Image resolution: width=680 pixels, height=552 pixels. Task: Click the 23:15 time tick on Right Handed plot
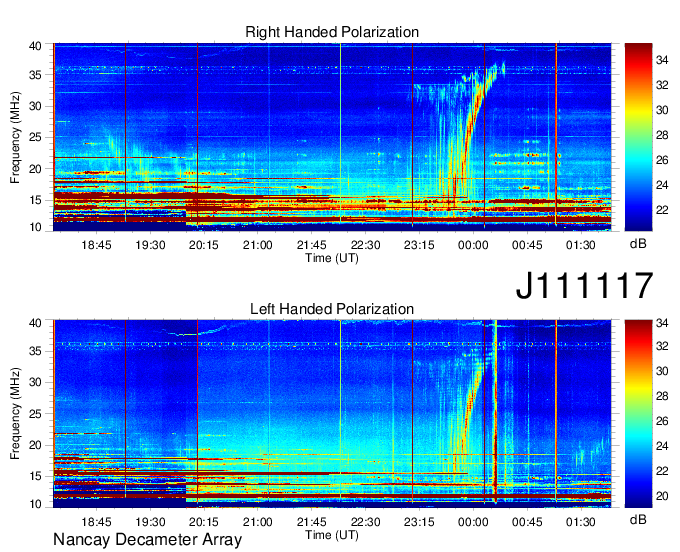point(419,245)
